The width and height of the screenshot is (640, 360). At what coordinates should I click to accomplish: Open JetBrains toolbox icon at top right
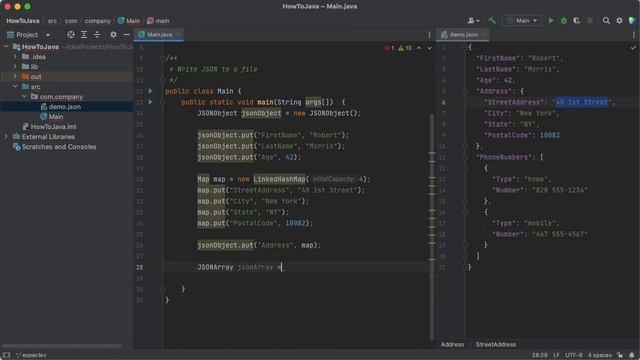click(632, 20)
